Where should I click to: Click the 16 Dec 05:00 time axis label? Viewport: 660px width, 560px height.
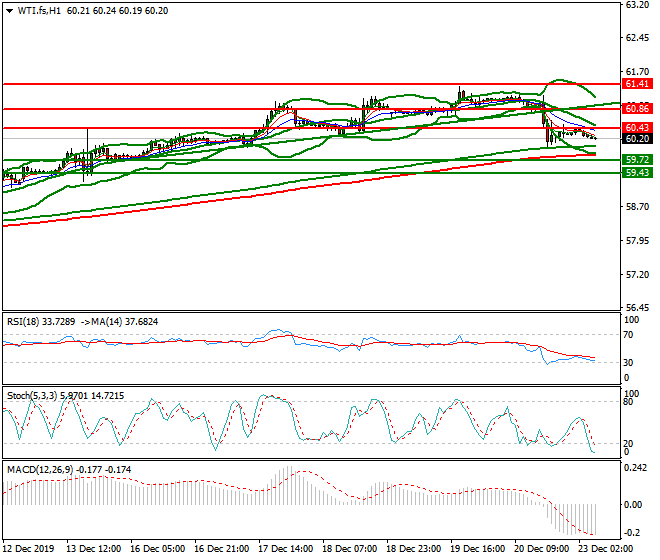(x=157, y=549)
